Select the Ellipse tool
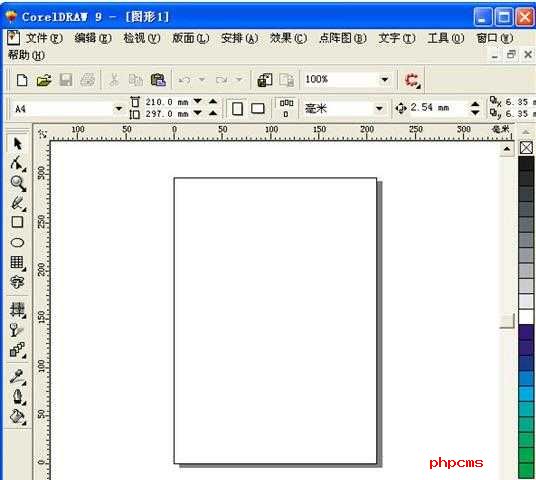Viewport: 536px width, 480px height. tap(17, 243)
